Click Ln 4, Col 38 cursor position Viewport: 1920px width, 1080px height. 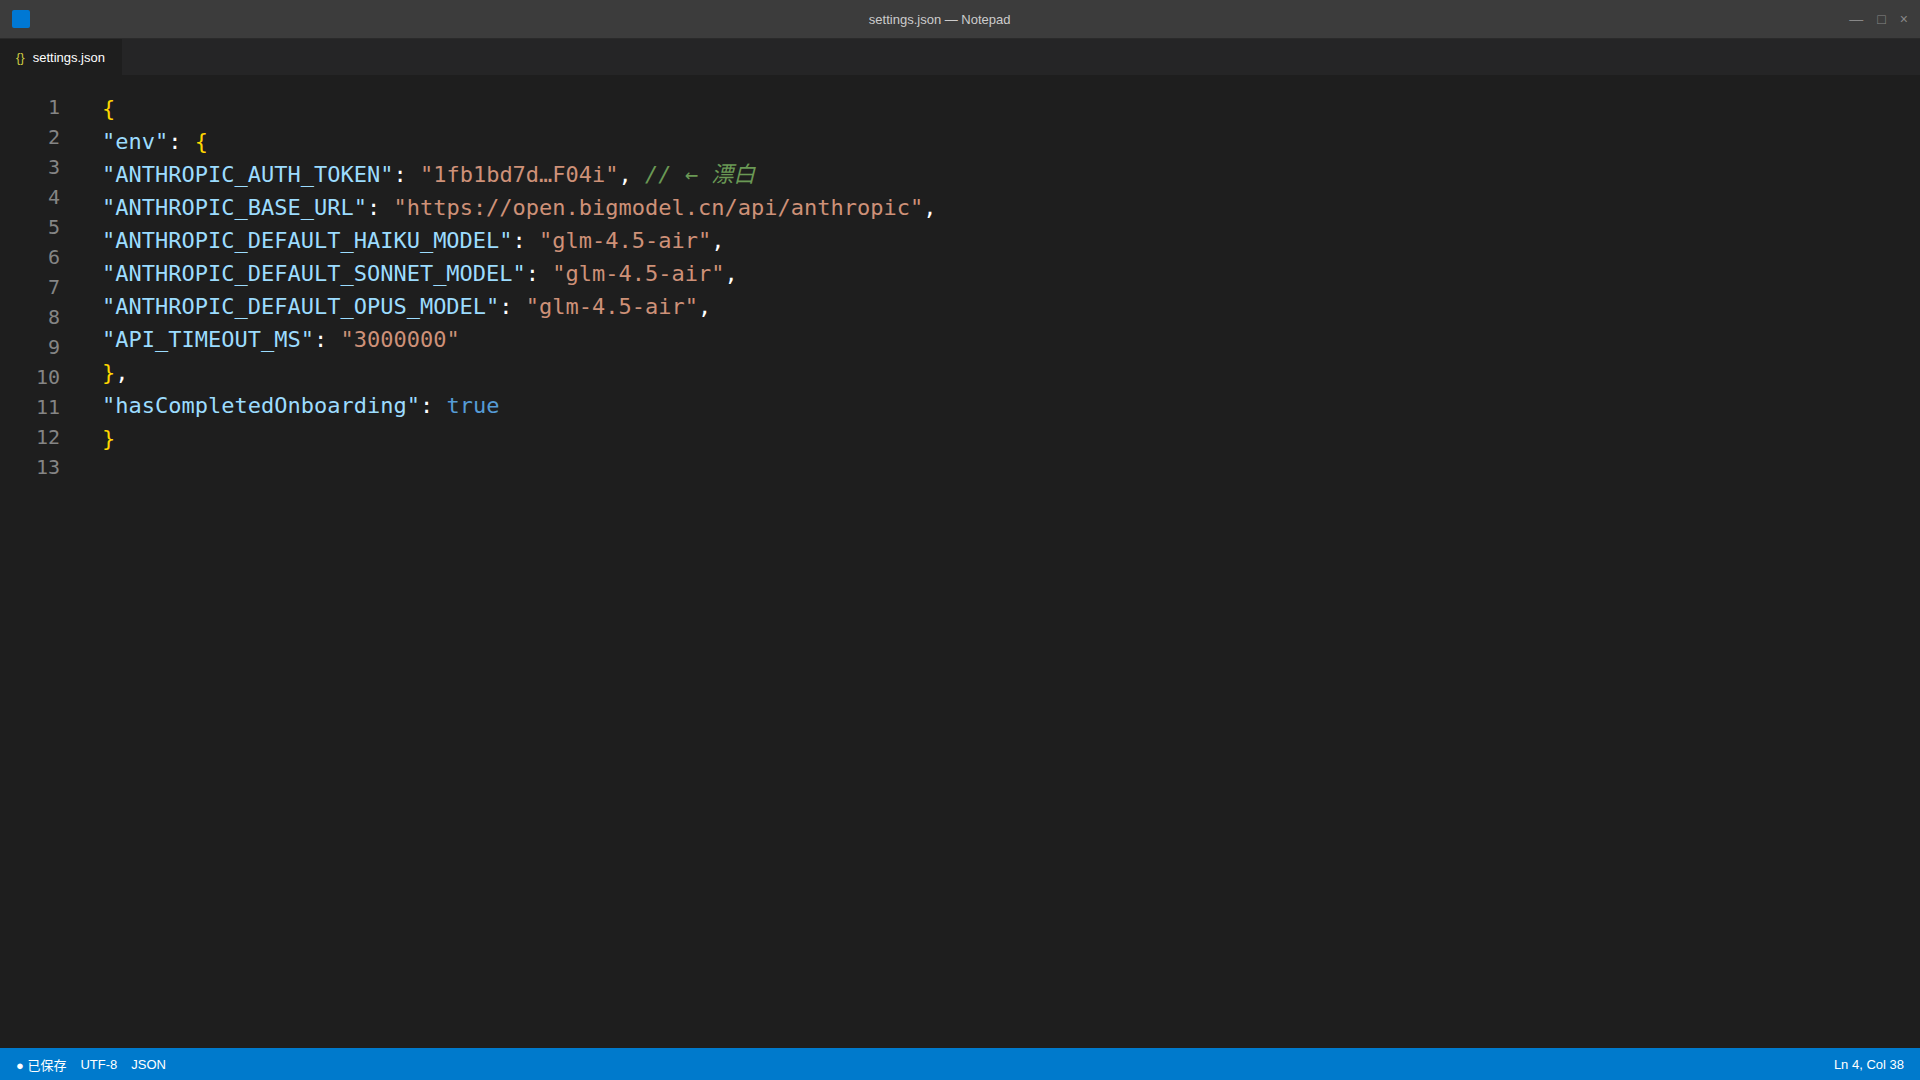coord(1868,1065)
